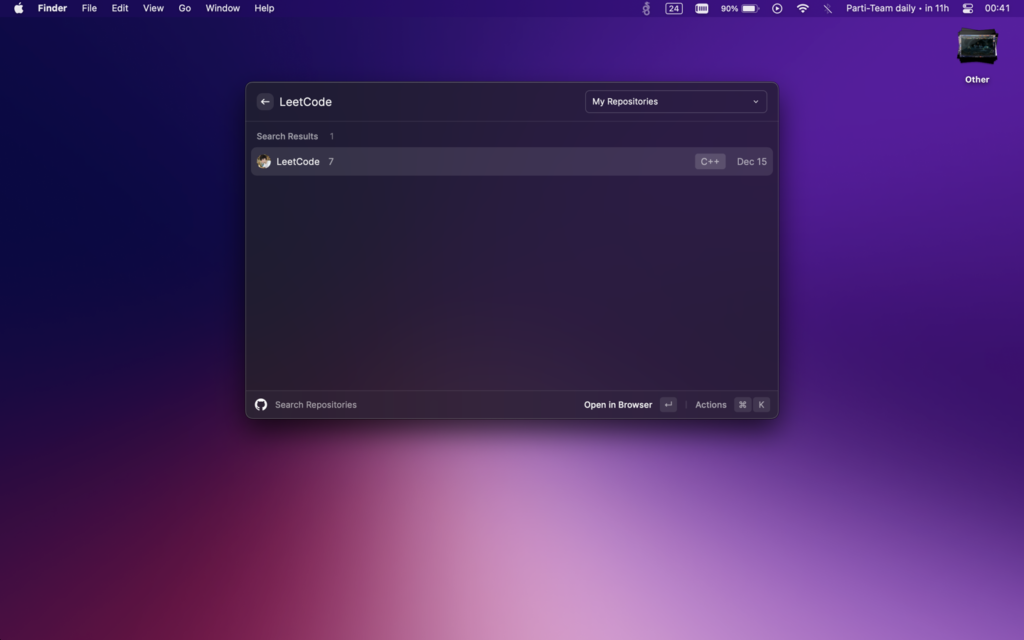Open the Go menu
Screen dimensions: 1024x640
tap(185, 8)
